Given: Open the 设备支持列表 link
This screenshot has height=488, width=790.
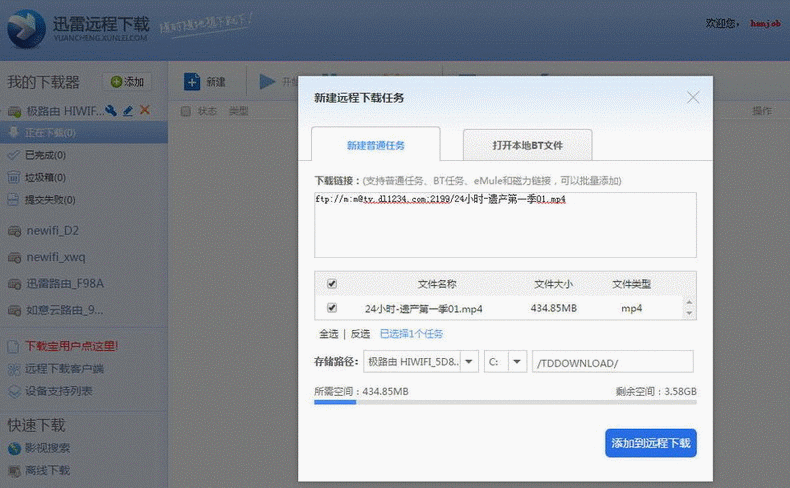Looking at the screenshot, I should [58, 391].
